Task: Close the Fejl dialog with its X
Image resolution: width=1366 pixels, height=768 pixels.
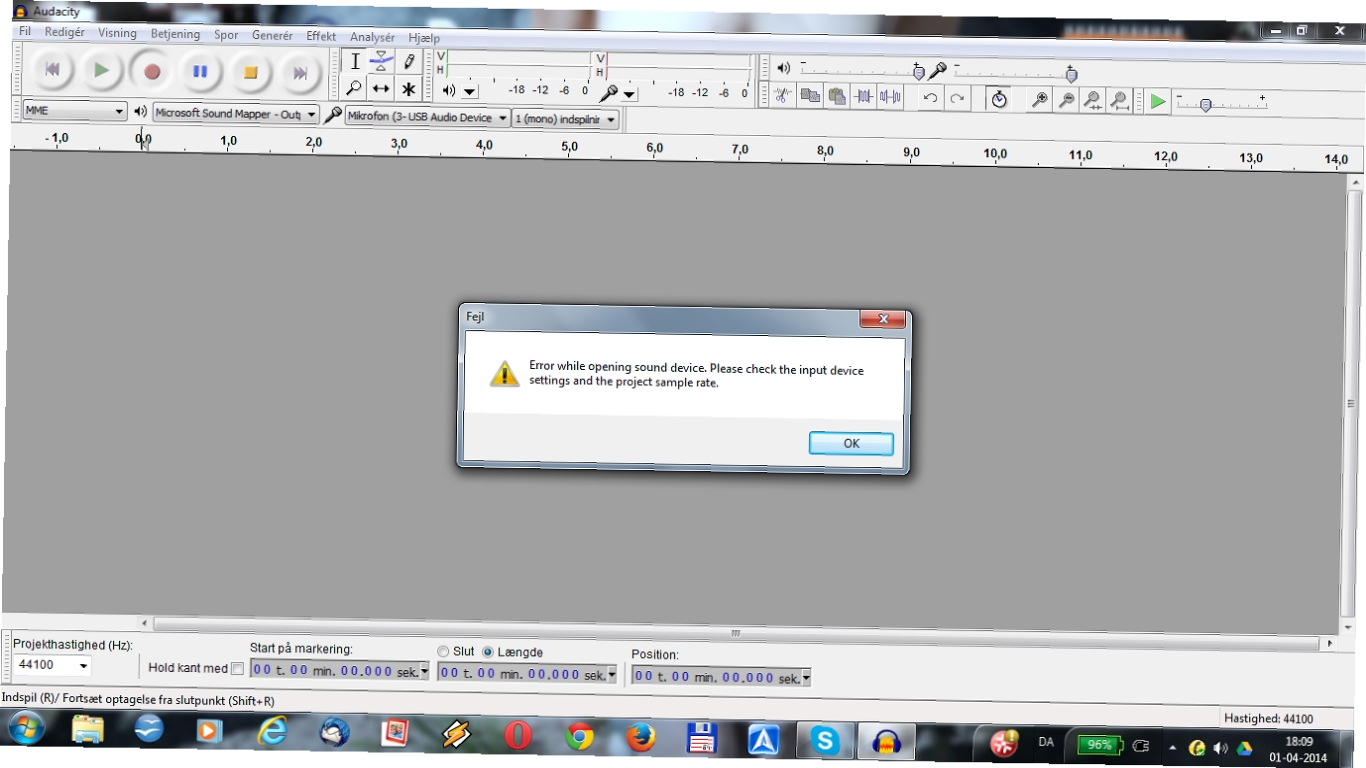Action: [x=883, y=319]
